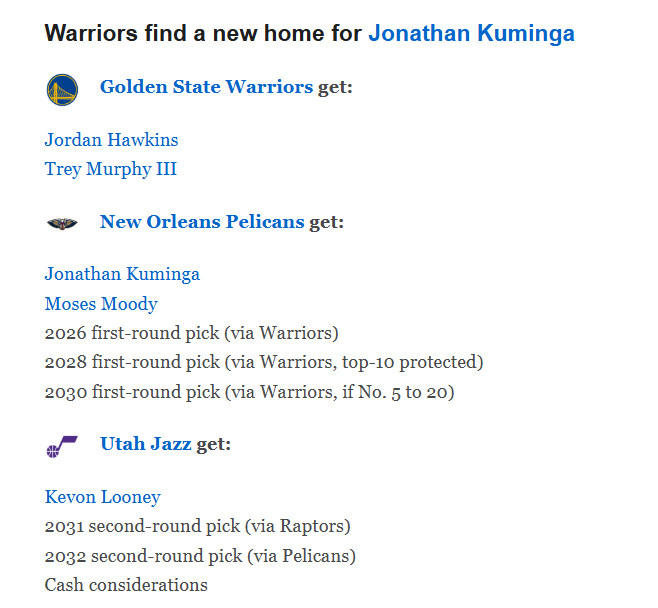This screenshot has height=608, width=658.
Task: Select Jonathan Kuminga under Pelicans get list
Action: (x=122, y=274)
